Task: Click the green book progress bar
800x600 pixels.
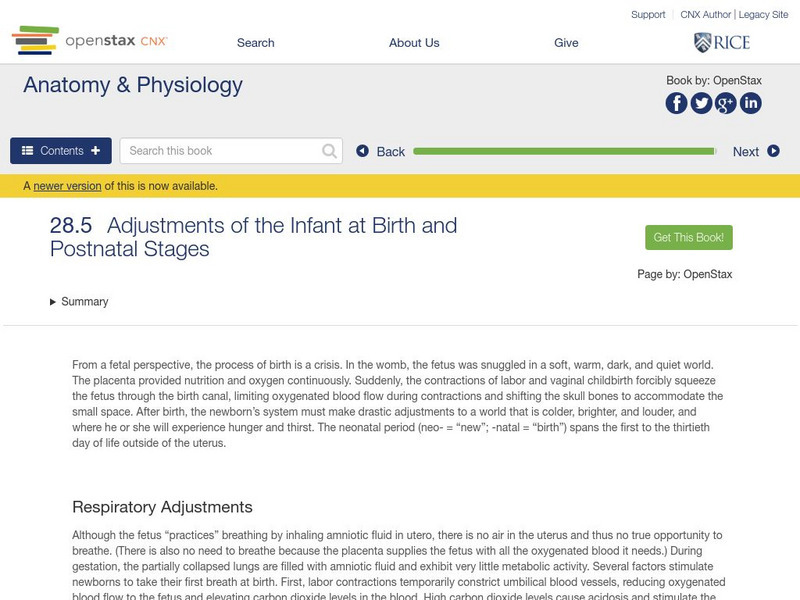Action: [564, 151]
